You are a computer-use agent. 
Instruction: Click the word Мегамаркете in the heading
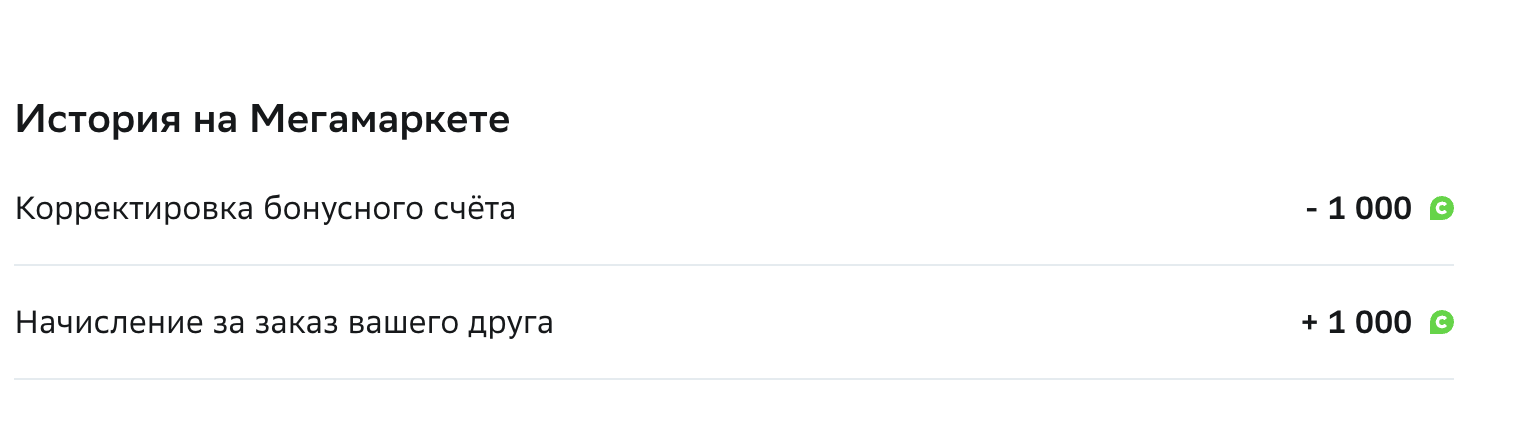pyautogui.click(x=380, y=120)
